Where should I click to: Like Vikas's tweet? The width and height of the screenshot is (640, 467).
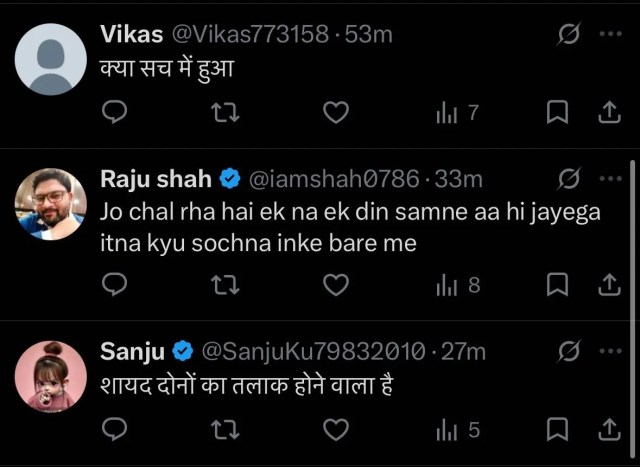point(336,112)
